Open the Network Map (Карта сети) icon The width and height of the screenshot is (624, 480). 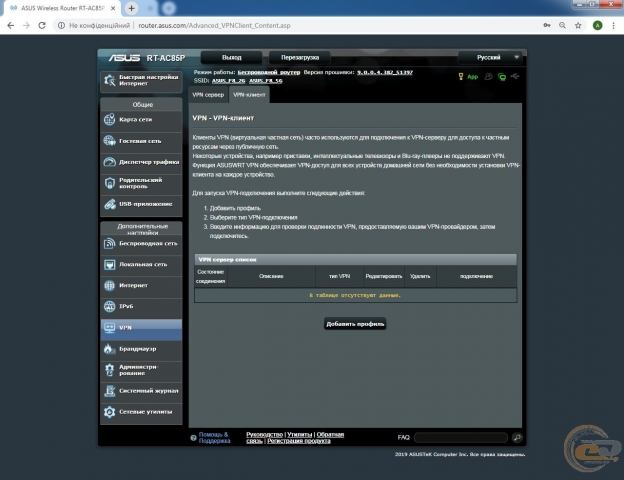click(x=109, y=119)
